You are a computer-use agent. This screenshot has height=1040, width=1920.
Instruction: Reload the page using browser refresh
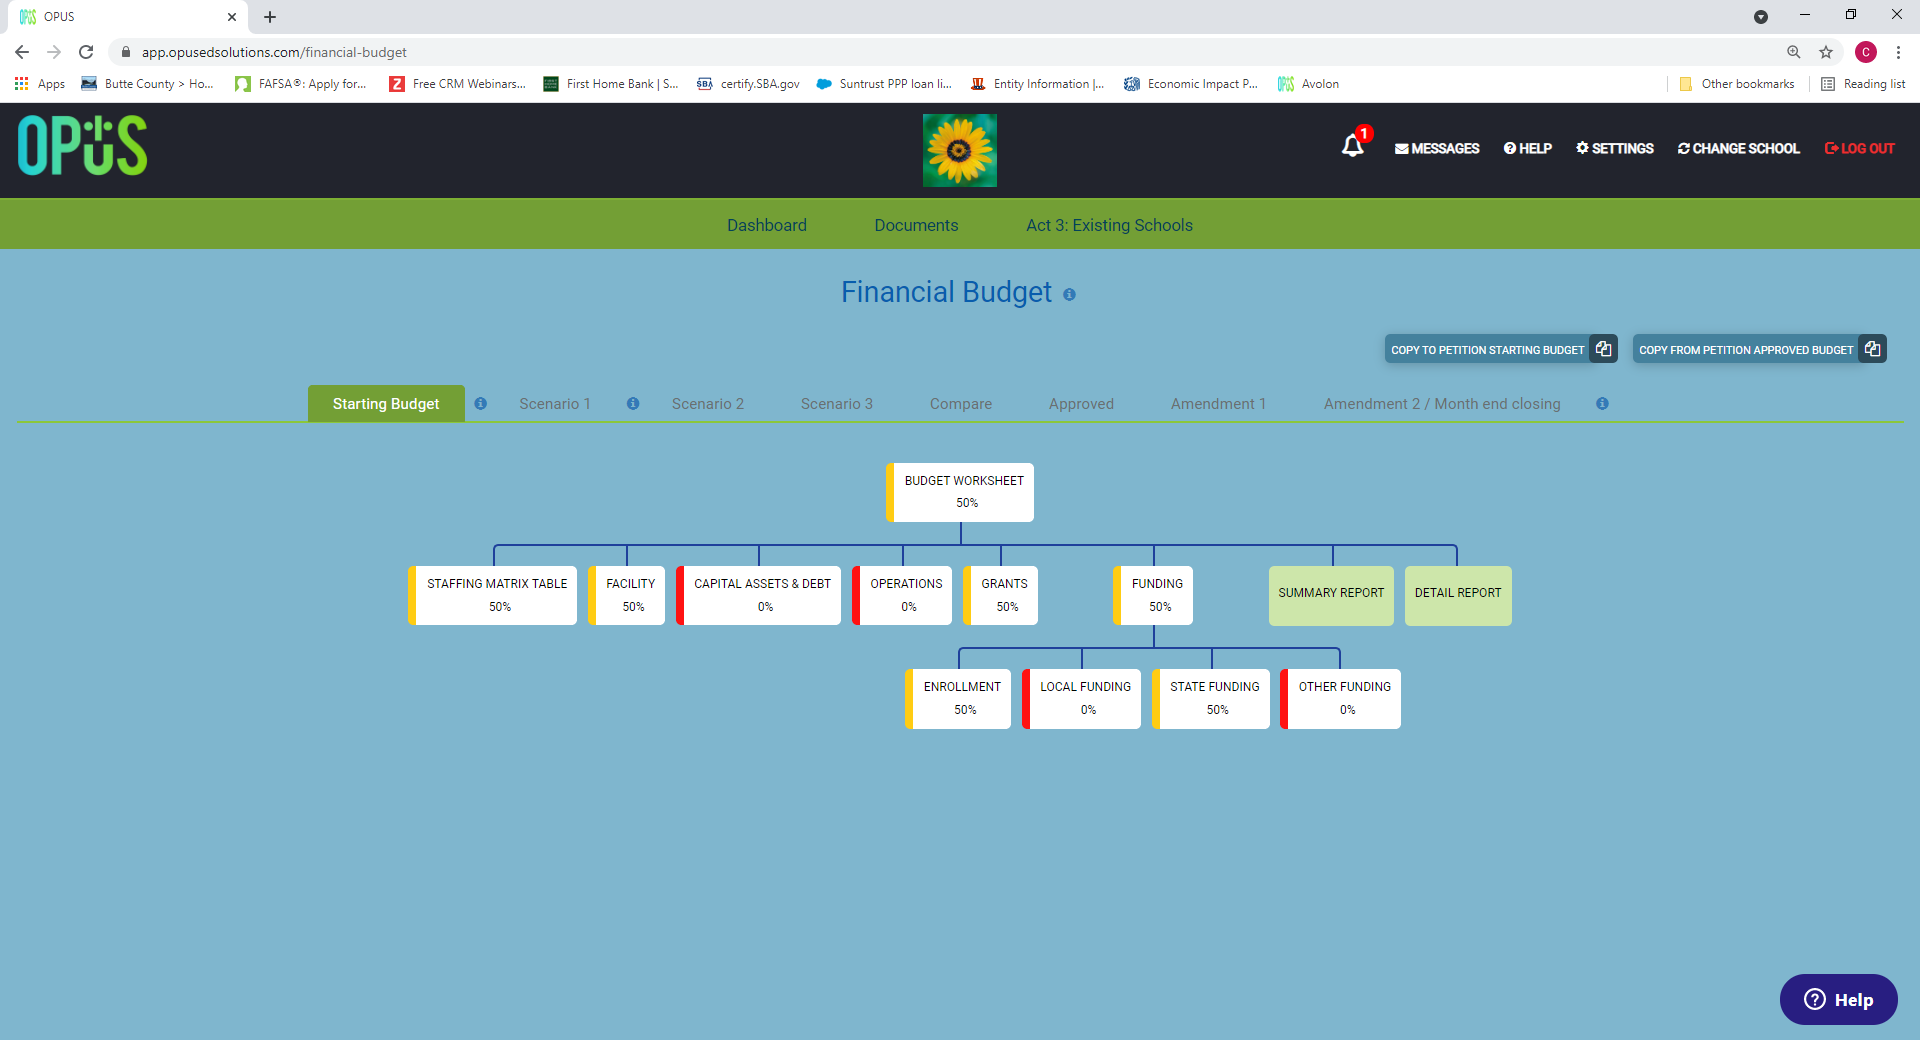click(x=86, y=52)
